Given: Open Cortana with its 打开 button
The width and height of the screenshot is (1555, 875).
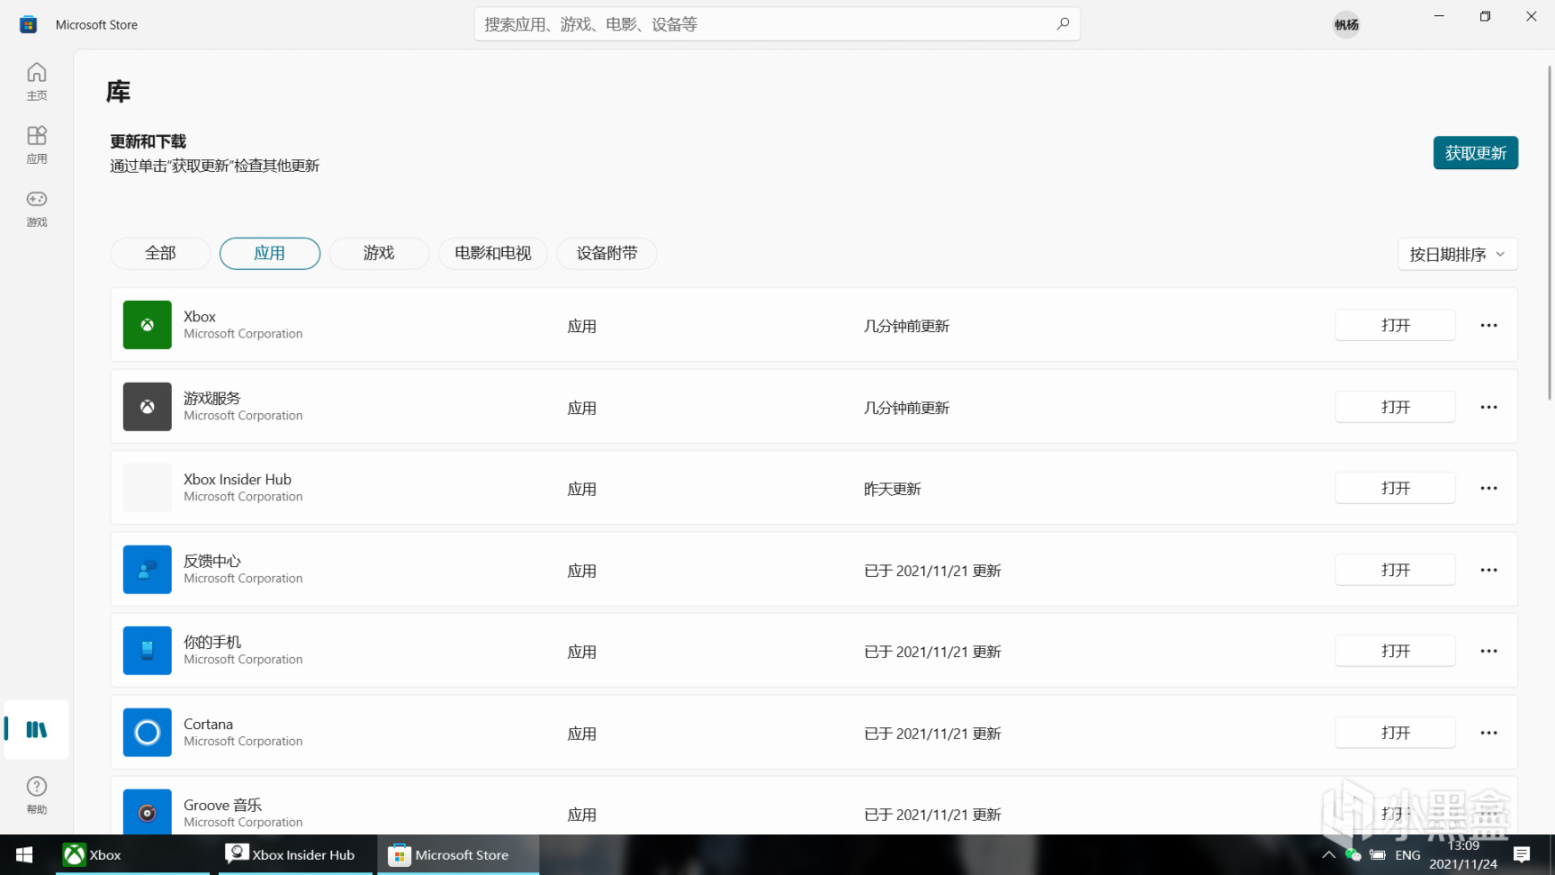Looking at the screenshot, I should [1395, 733].
